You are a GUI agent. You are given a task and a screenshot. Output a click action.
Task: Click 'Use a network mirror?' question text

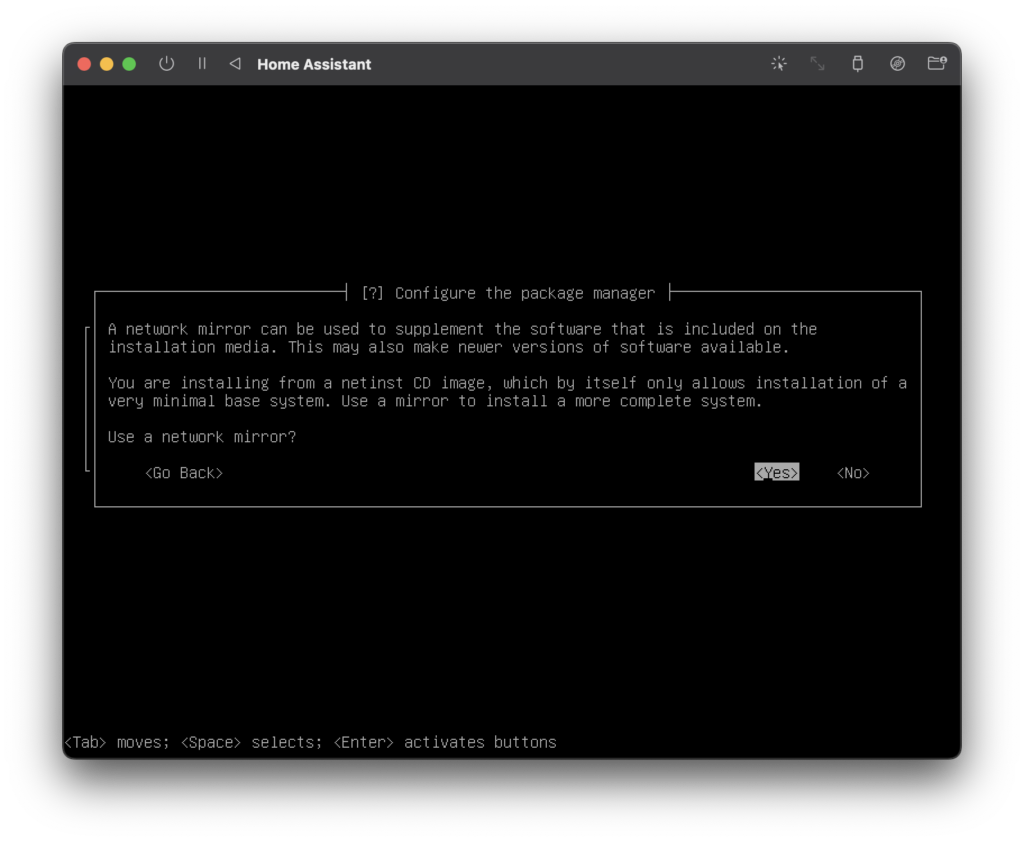point(202,436)
